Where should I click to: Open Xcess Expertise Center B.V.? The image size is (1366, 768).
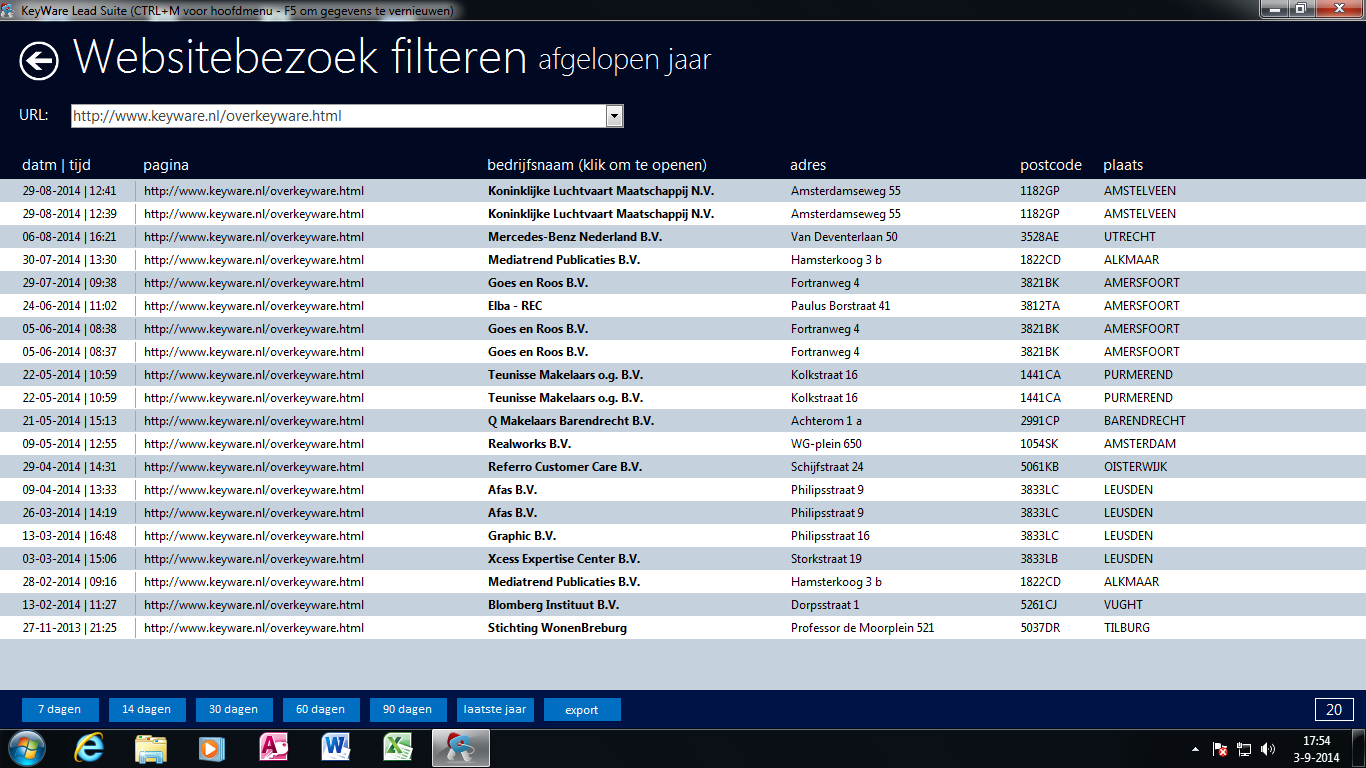(564, 559)
